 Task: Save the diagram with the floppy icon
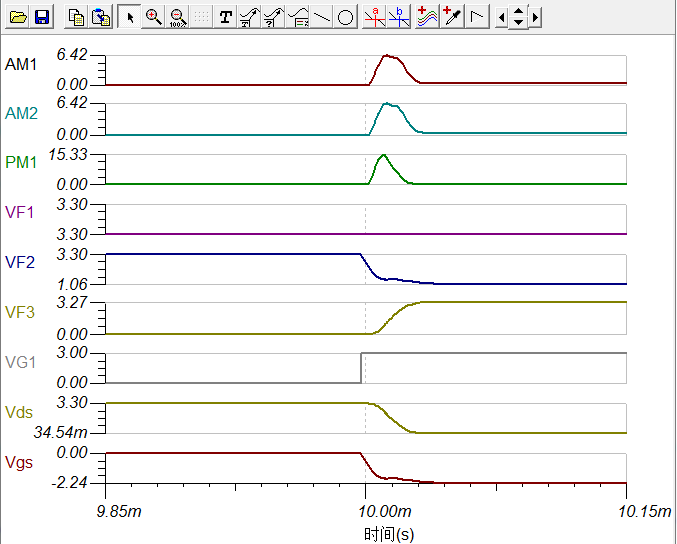coord(41,17)
